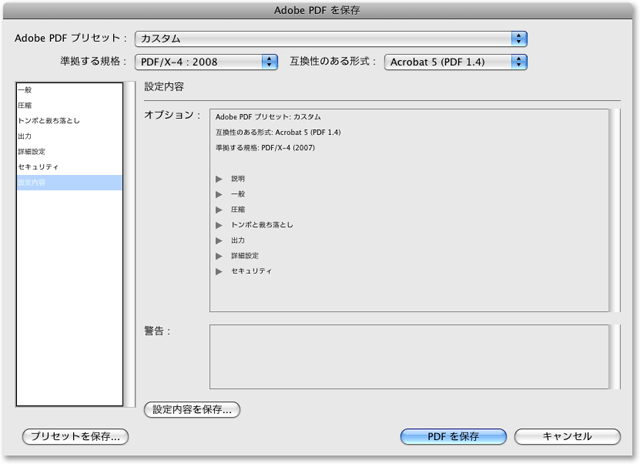Viewport: 640px width, 464px height.
Task: Click the 設定内容を保存... button
Action: [193, 409]
